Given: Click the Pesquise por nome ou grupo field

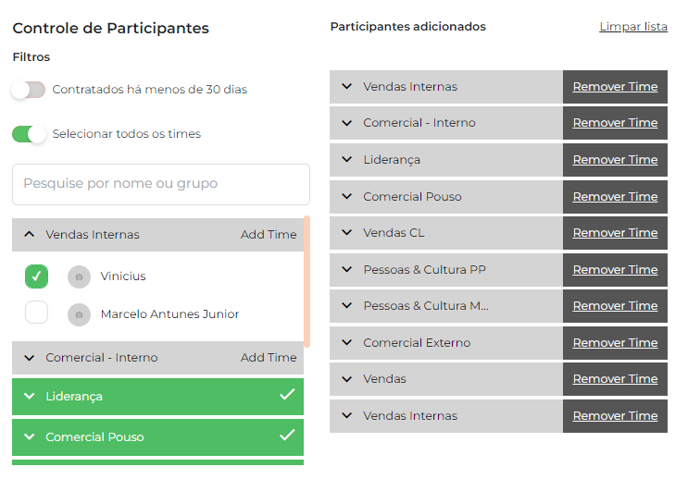Looking at the screenshot, I should [161, 184].
